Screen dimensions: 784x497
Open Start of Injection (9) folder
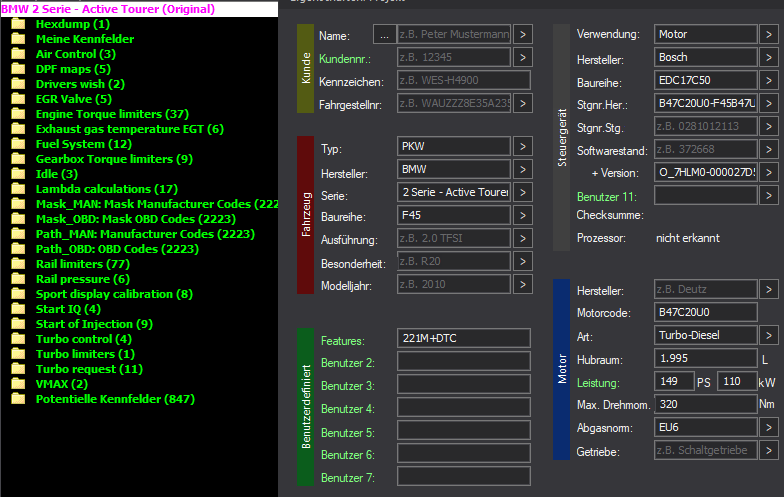pyautogui.click(x=94, y=324)
